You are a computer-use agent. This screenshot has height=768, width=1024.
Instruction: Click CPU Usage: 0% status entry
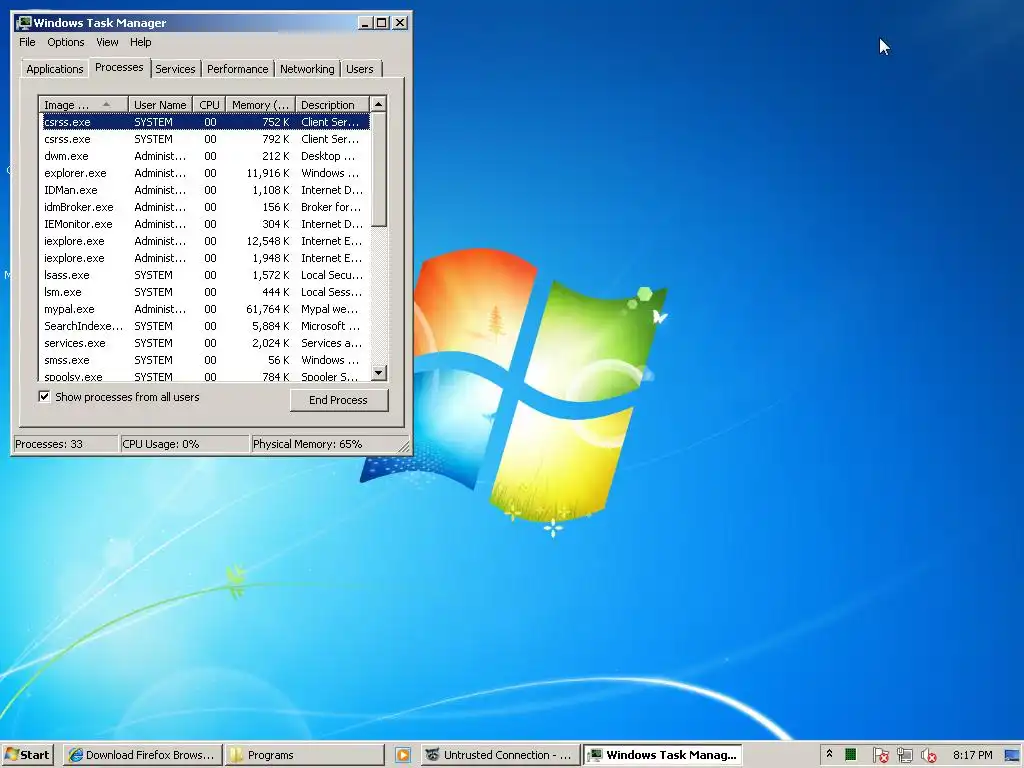(185, 444)
